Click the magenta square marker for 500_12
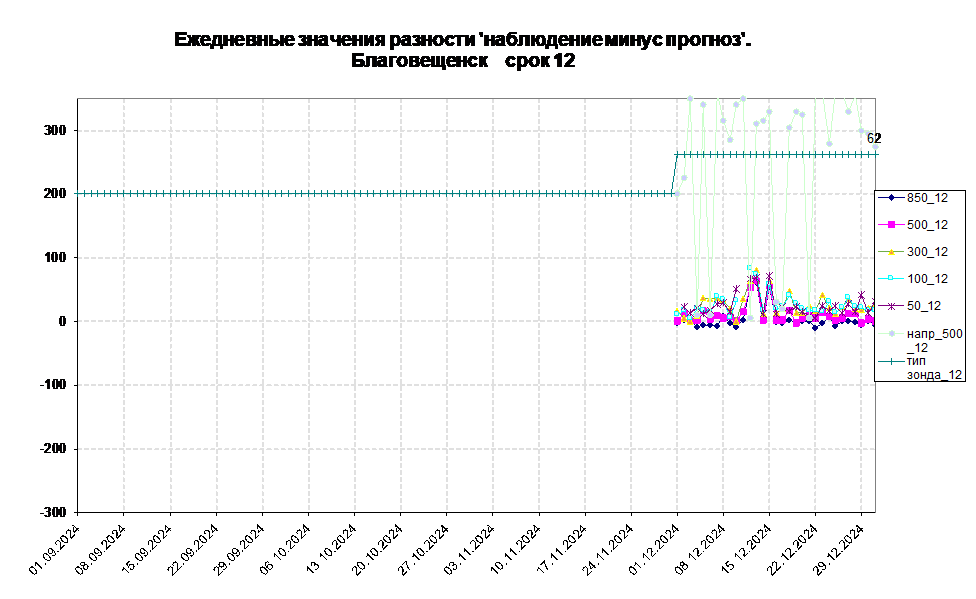This screenshot has width=976, height=599. click(x=890, y=225)
